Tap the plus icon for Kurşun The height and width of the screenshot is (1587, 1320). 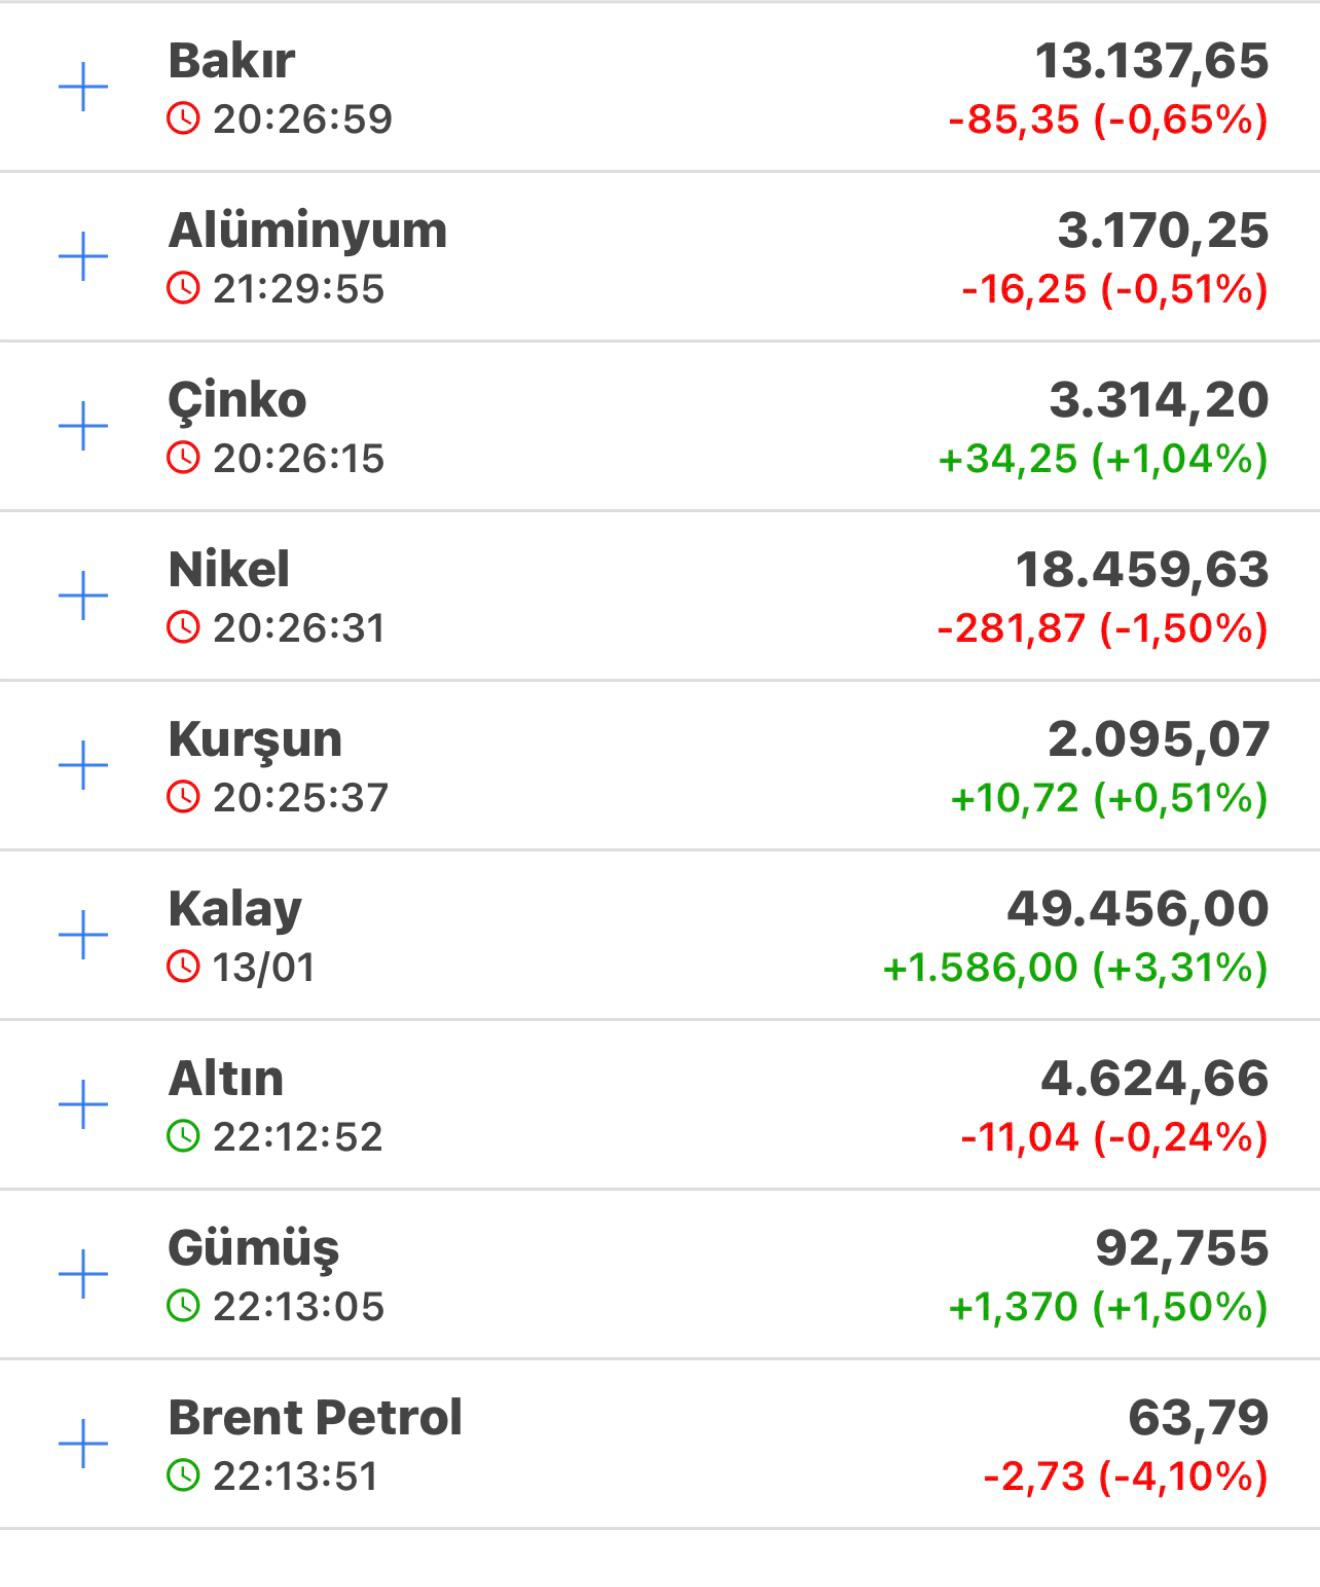(x=83, y=766)
